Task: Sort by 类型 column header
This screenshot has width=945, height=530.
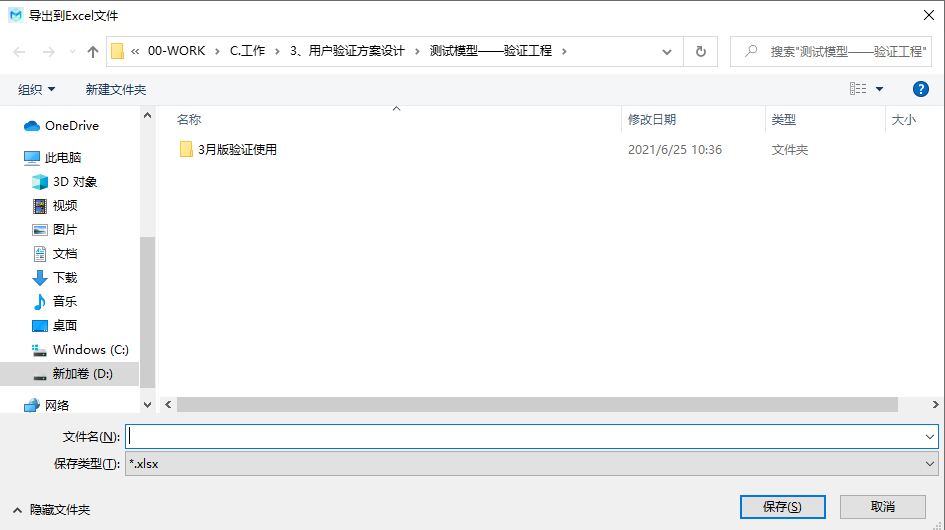Action: pyautogui.click(x=783, y=119)
